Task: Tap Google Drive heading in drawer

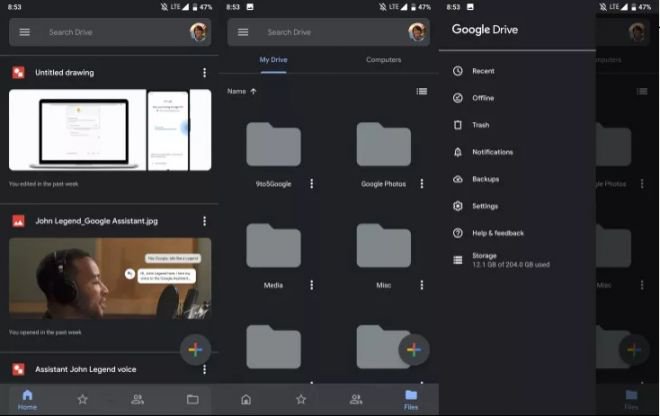Action: coord(484,29)
